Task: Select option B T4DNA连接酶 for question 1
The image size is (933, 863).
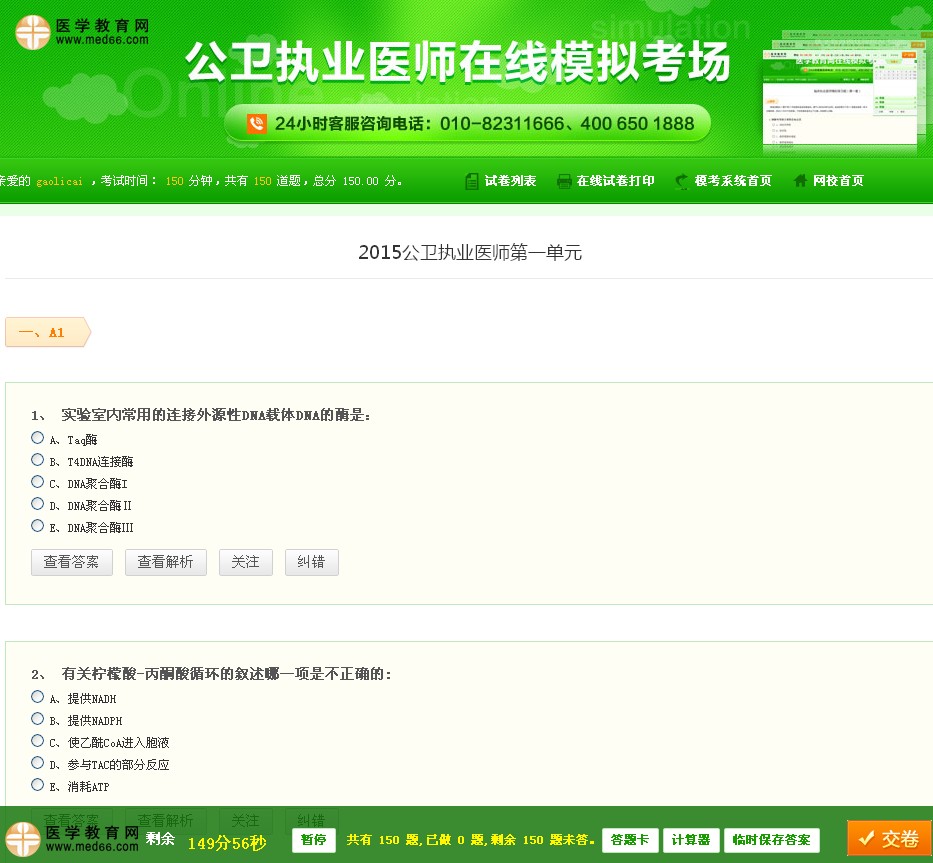Action: pyautogui.click(x=37, y=459)
